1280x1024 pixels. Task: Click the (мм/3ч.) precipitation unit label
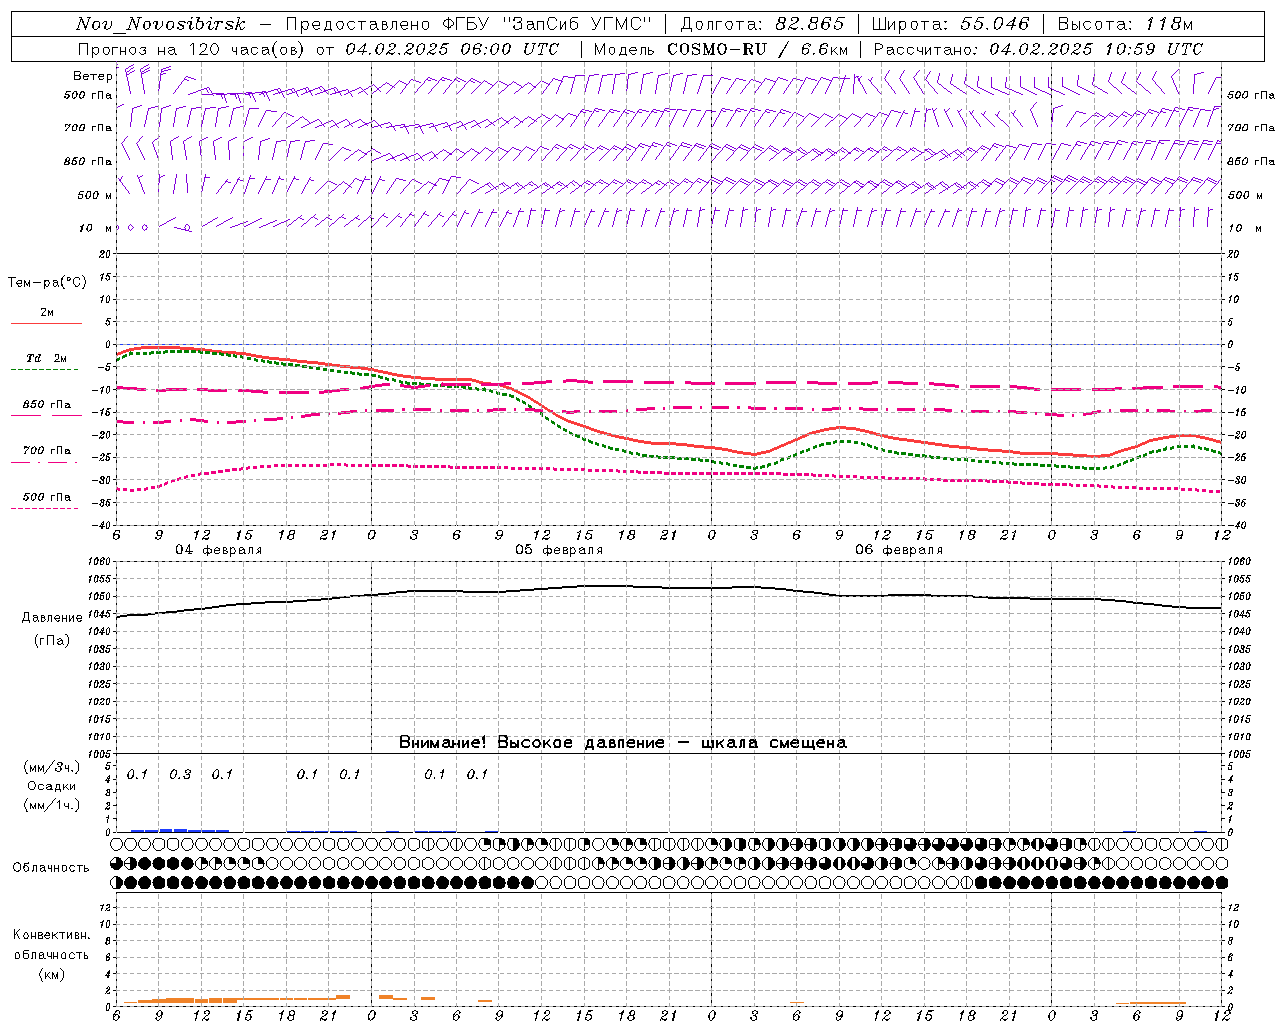click(52, 767)
